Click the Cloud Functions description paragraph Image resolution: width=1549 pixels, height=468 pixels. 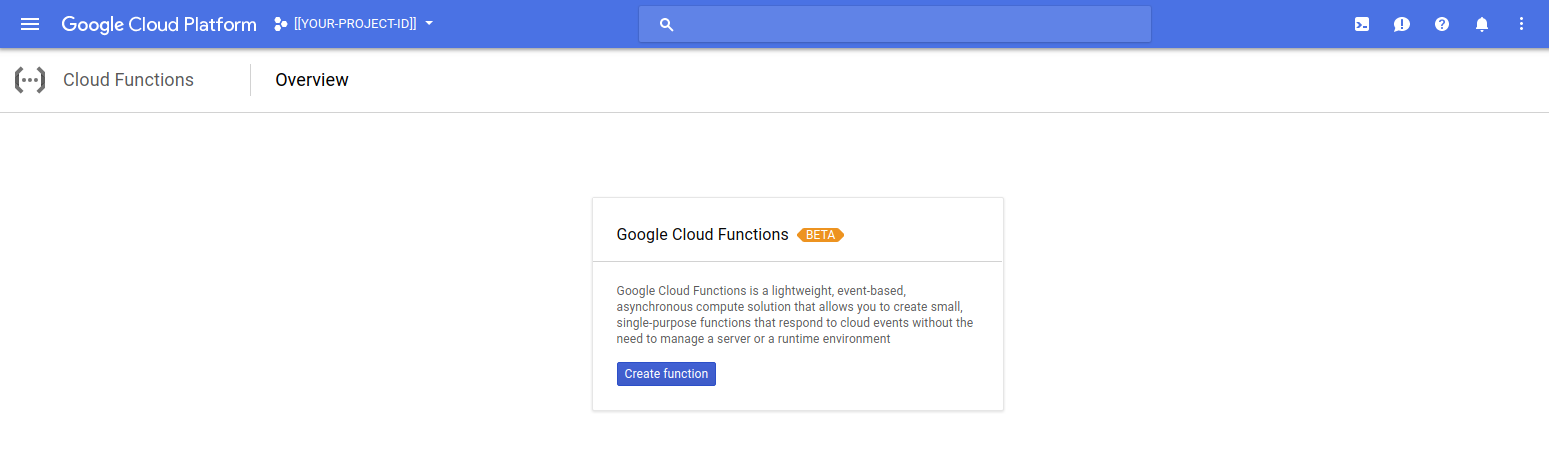point(795,315)
